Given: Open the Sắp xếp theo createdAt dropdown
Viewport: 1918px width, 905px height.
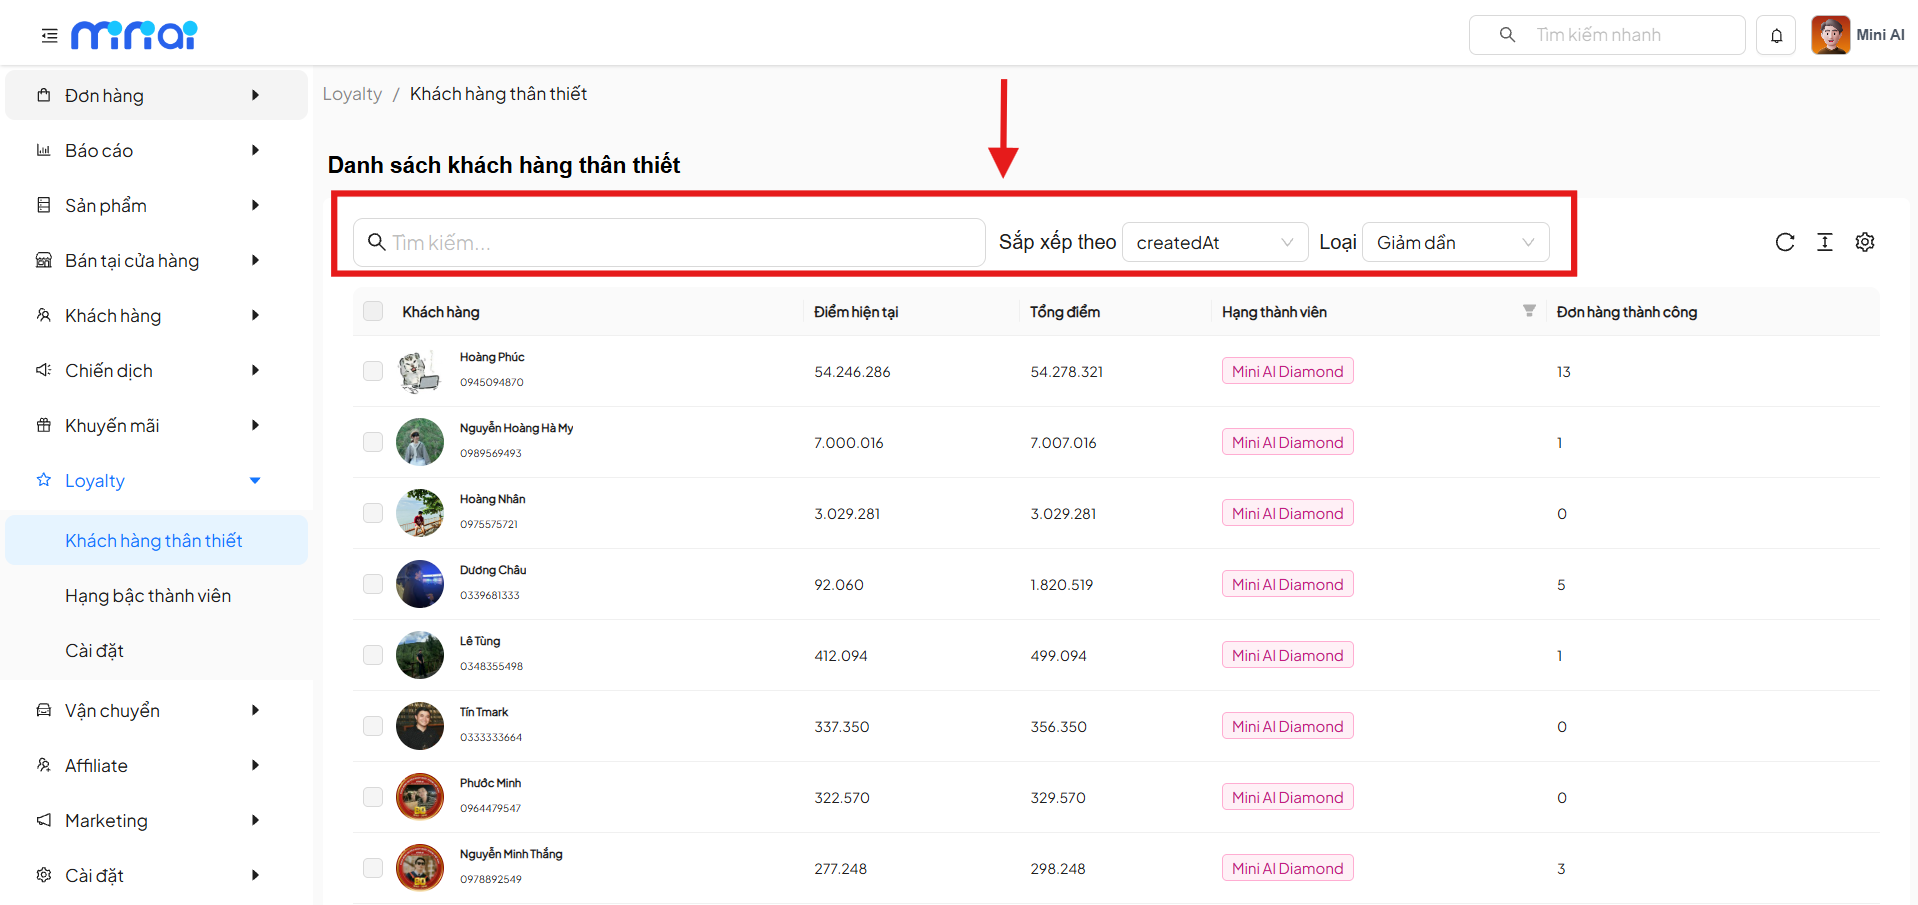Looking at the screenshot, I should click(1214, 242).
